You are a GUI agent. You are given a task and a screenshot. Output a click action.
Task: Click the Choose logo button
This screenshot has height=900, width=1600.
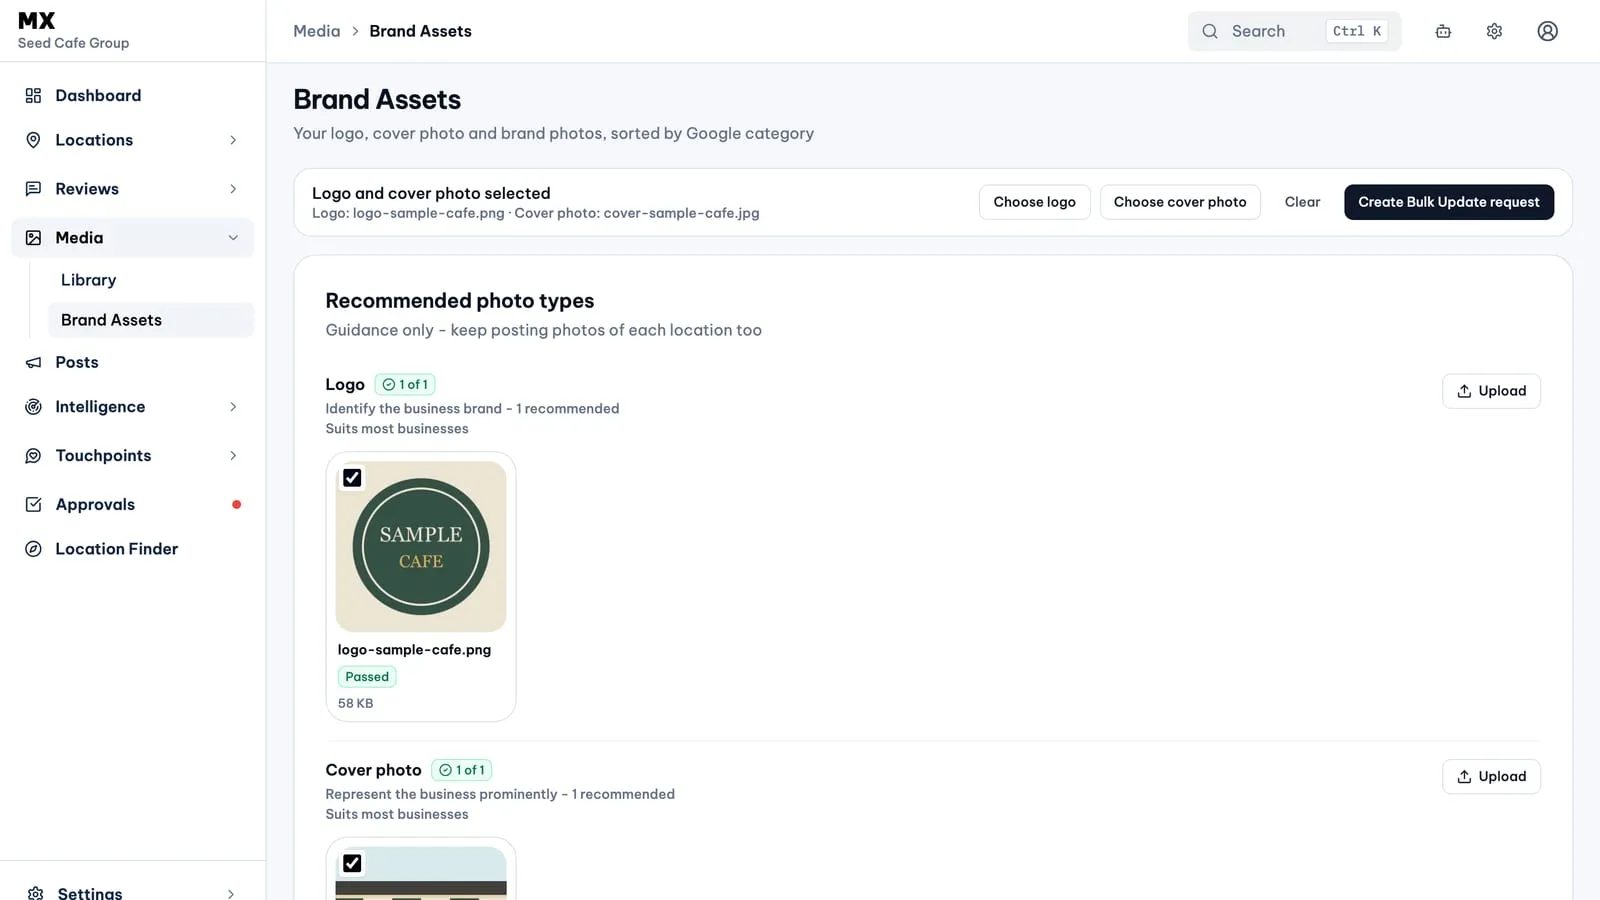1034,202
